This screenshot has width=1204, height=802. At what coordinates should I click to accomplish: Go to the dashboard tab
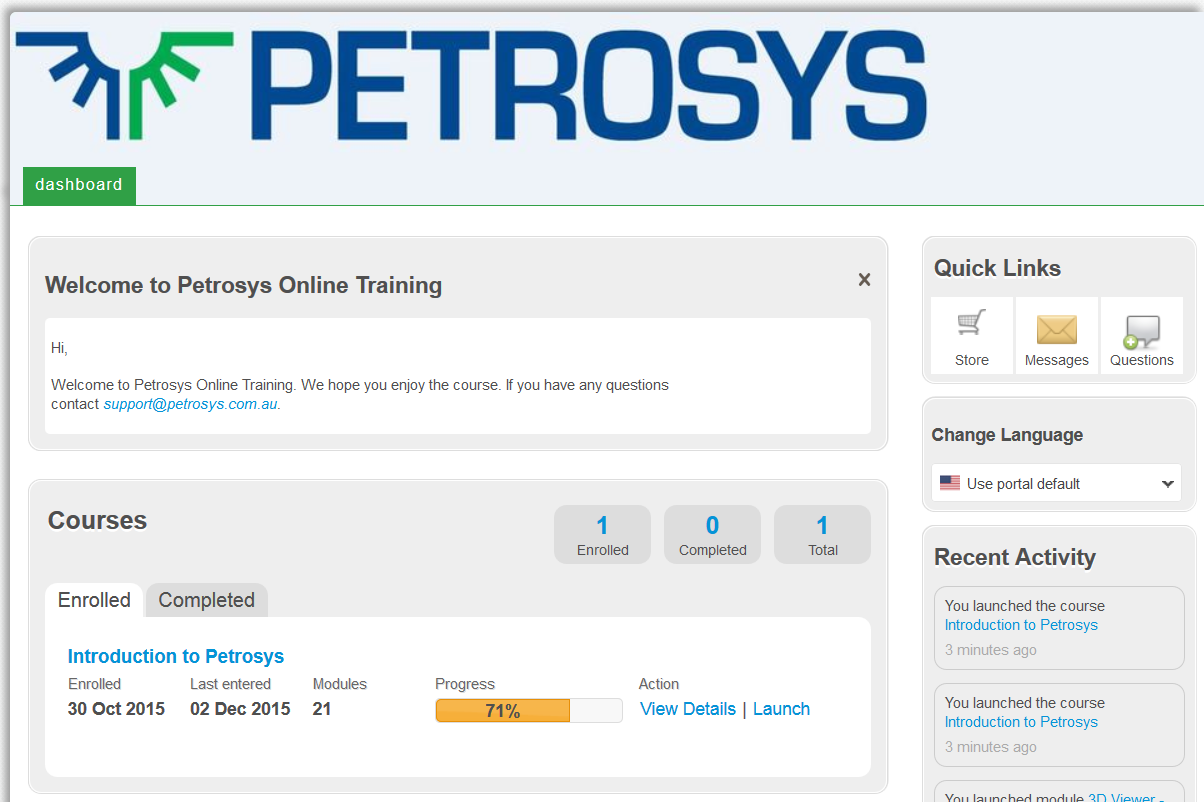[79, 185]
